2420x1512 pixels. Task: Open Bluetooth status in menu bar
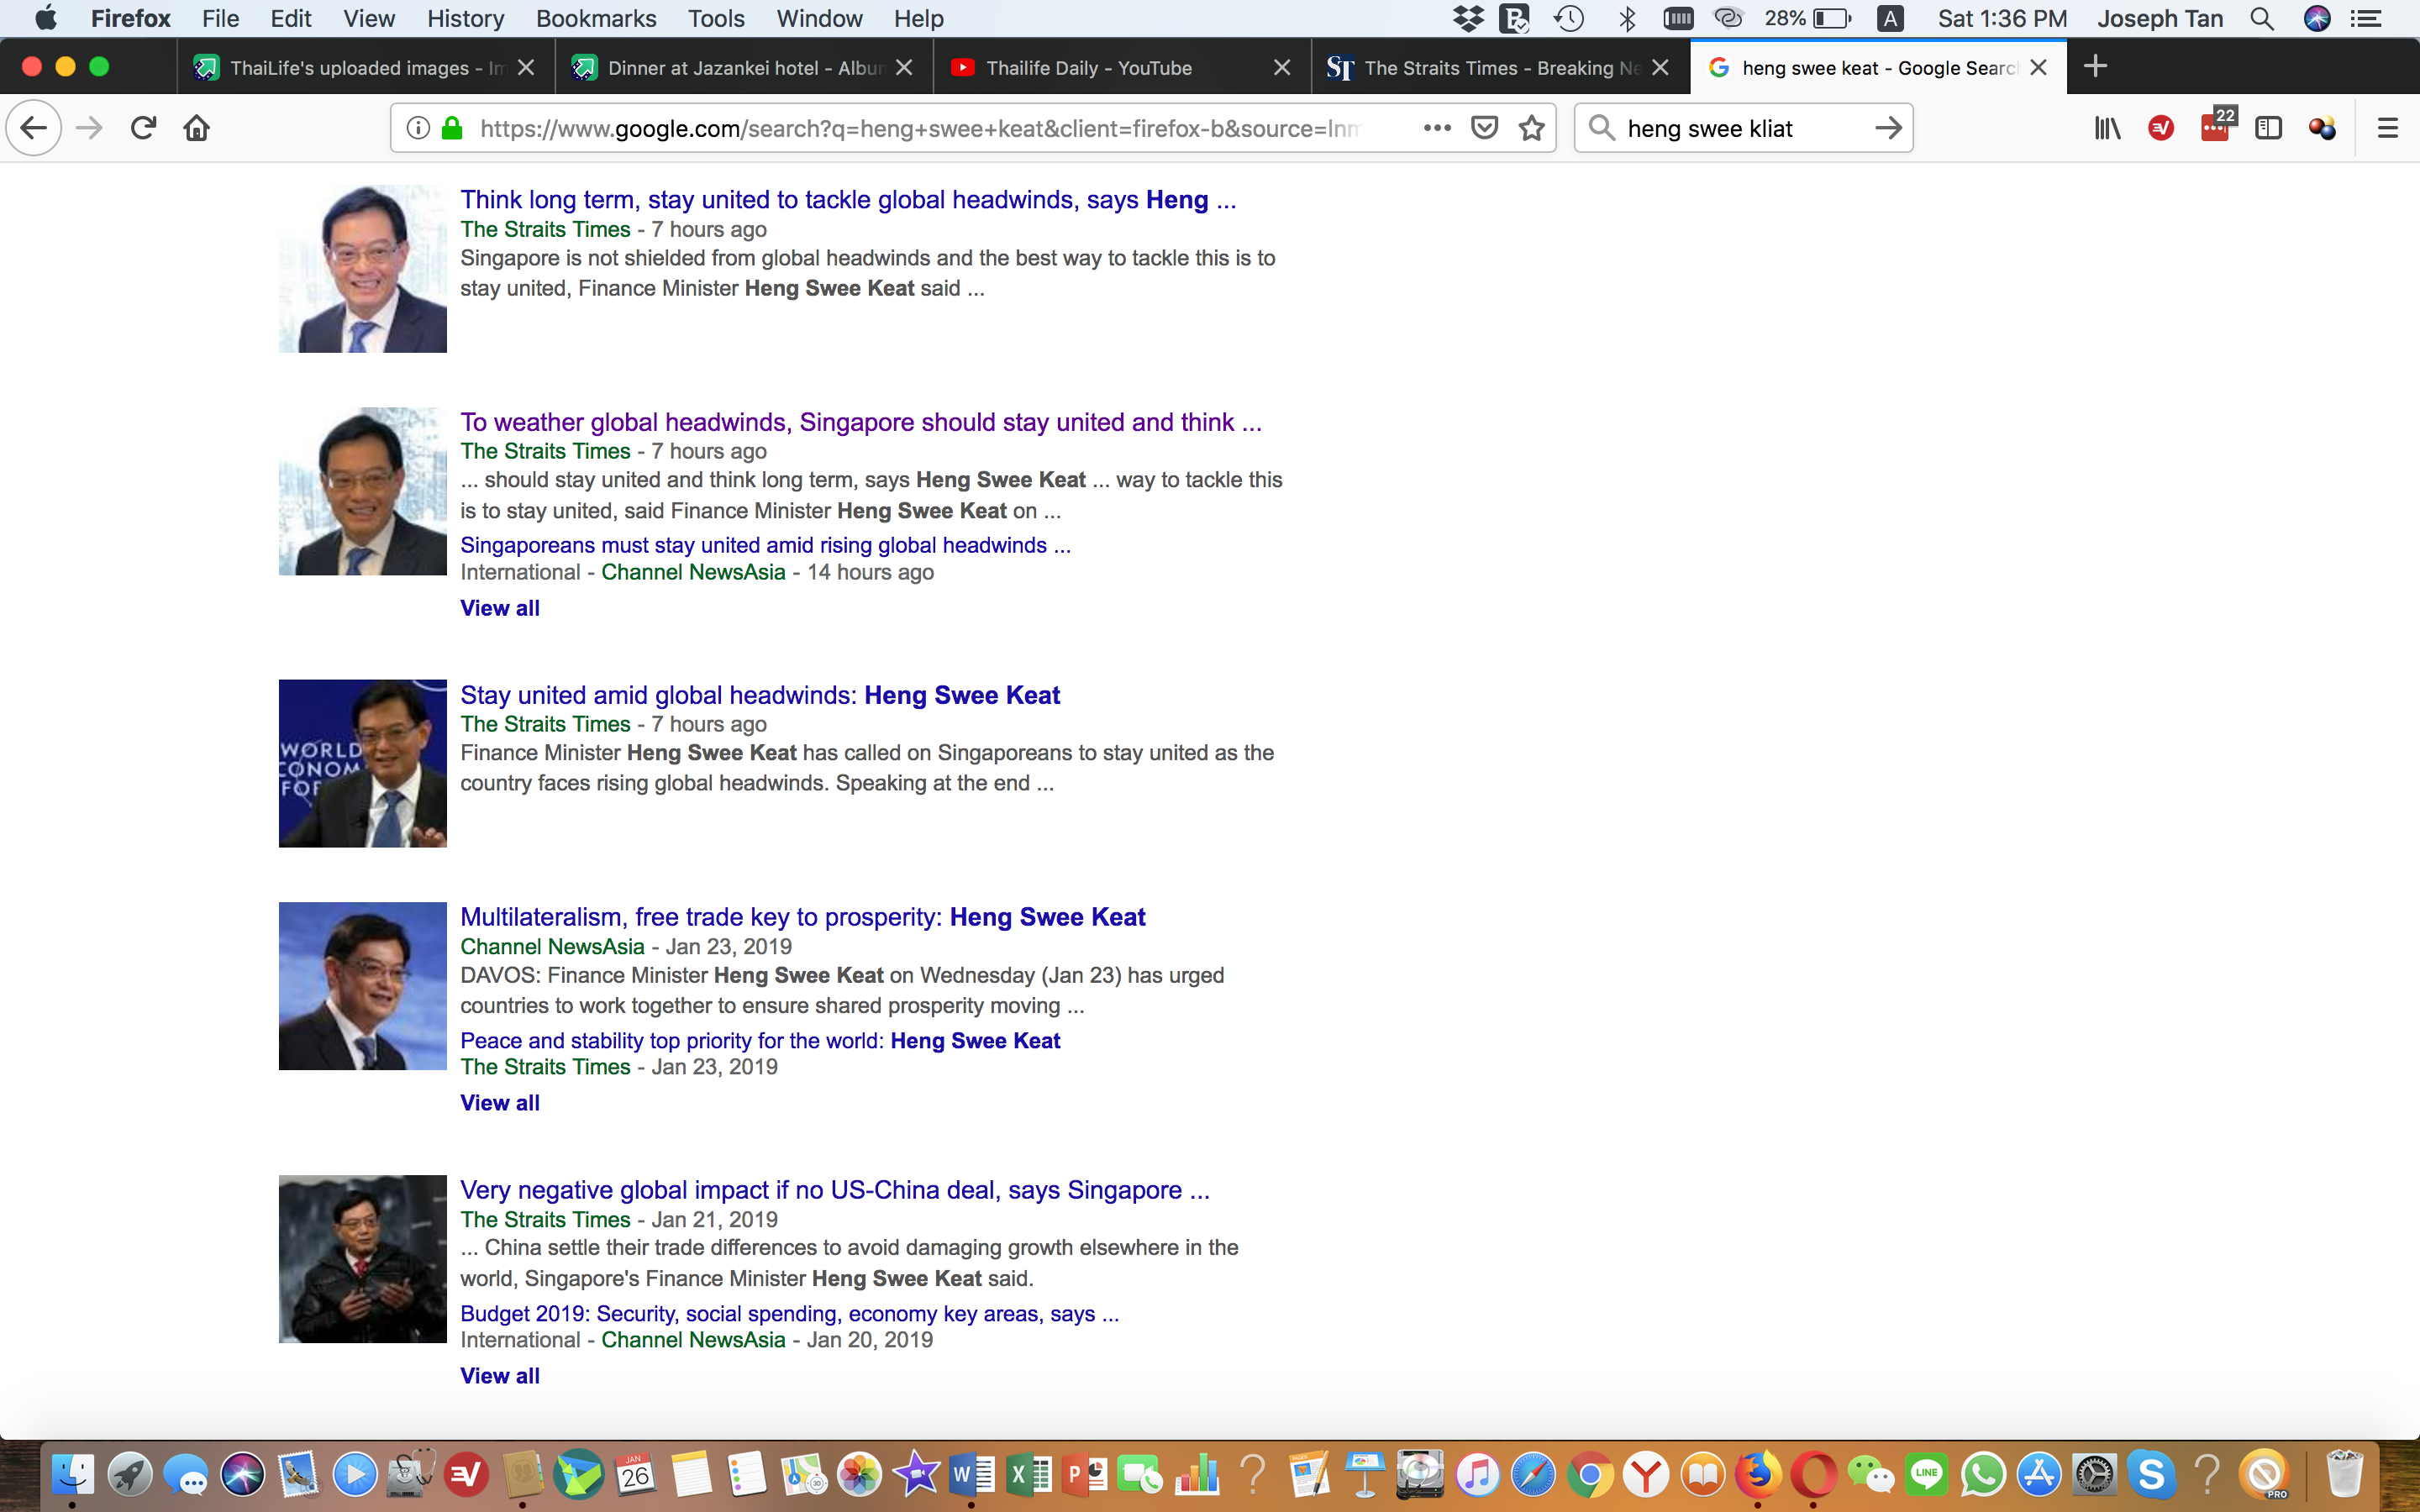point(1627,18)
